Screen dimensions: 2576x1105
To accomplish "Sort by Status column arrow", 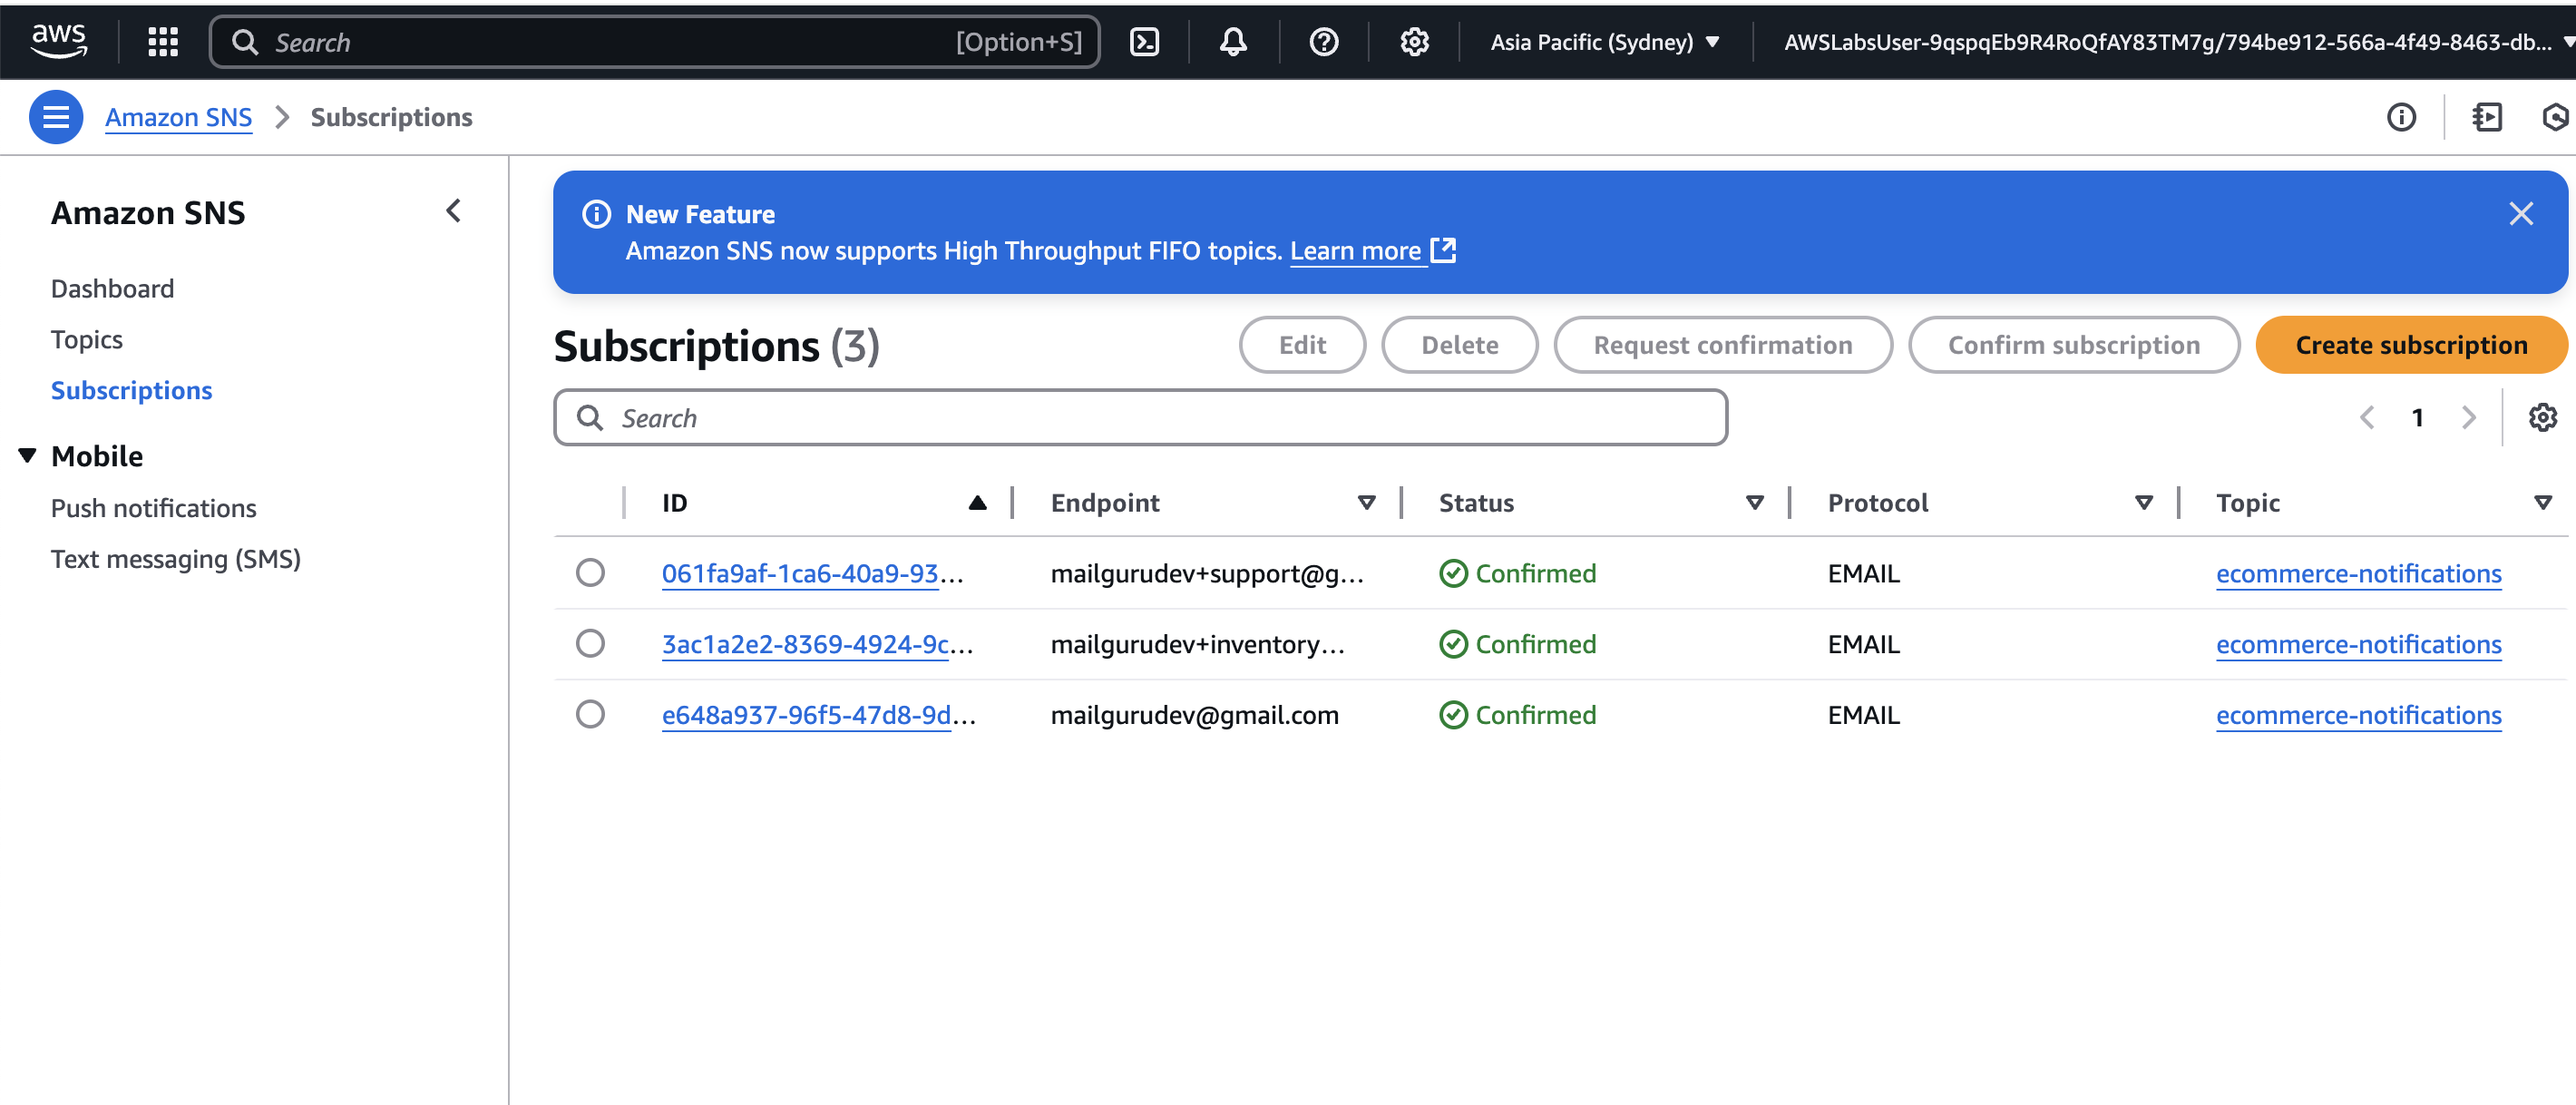I will 1754,502.
